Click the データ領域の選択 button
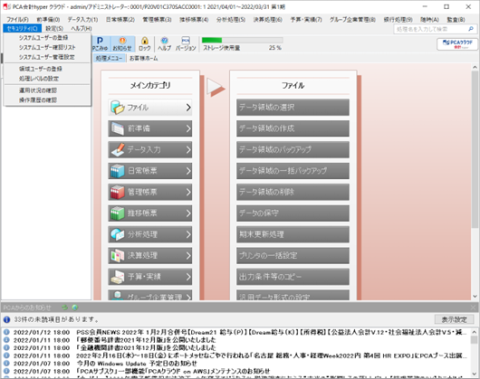Screen dimensions: 480x379 pyautogui.click(x=293, y=107)
